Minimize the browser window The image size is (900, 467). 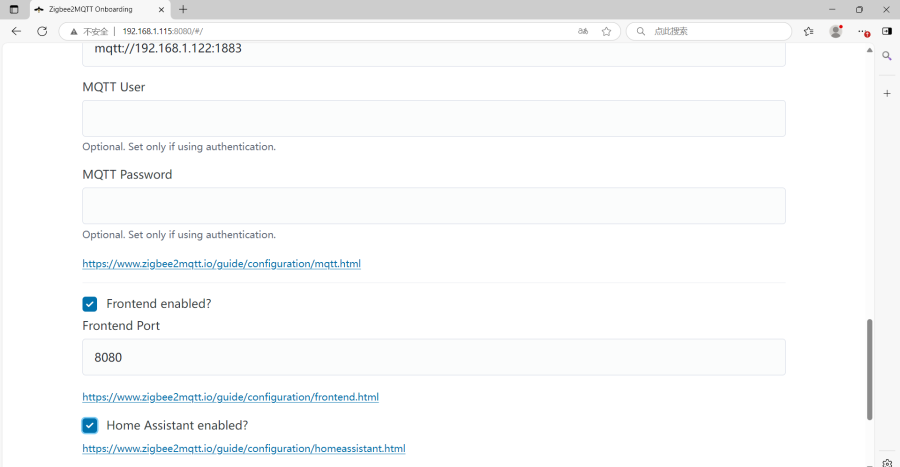pos(832,9)
